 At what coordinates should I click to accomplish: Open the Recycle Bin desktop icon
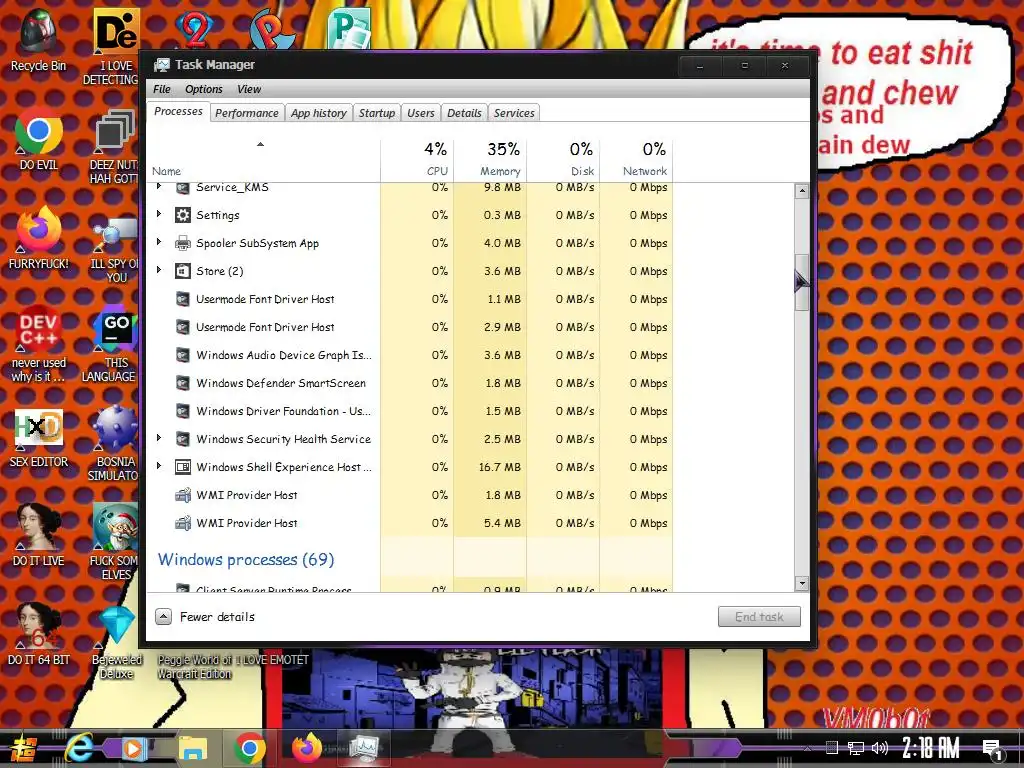coord(38,39)
